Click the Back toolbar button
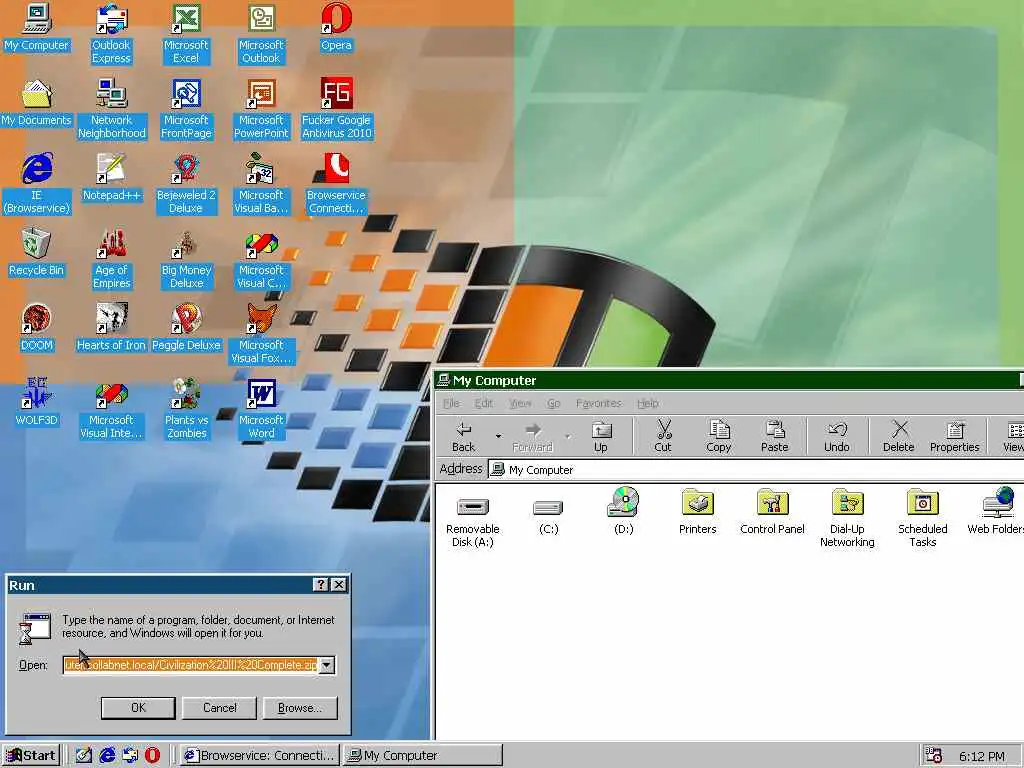This screenshot has height=768, width=1024. pos(464,437)
